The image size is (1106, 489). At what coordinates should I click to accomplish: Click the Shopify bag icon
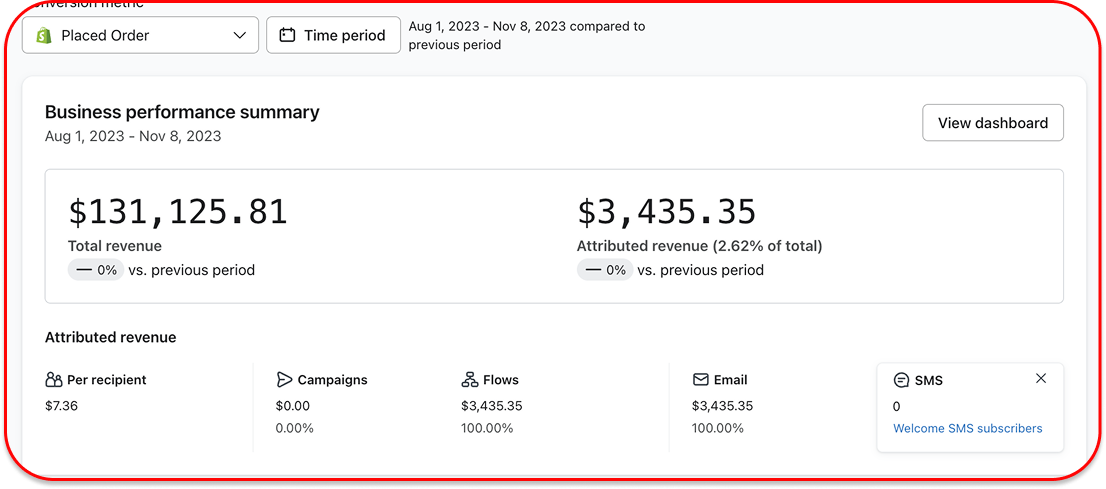tap(43, 35)
